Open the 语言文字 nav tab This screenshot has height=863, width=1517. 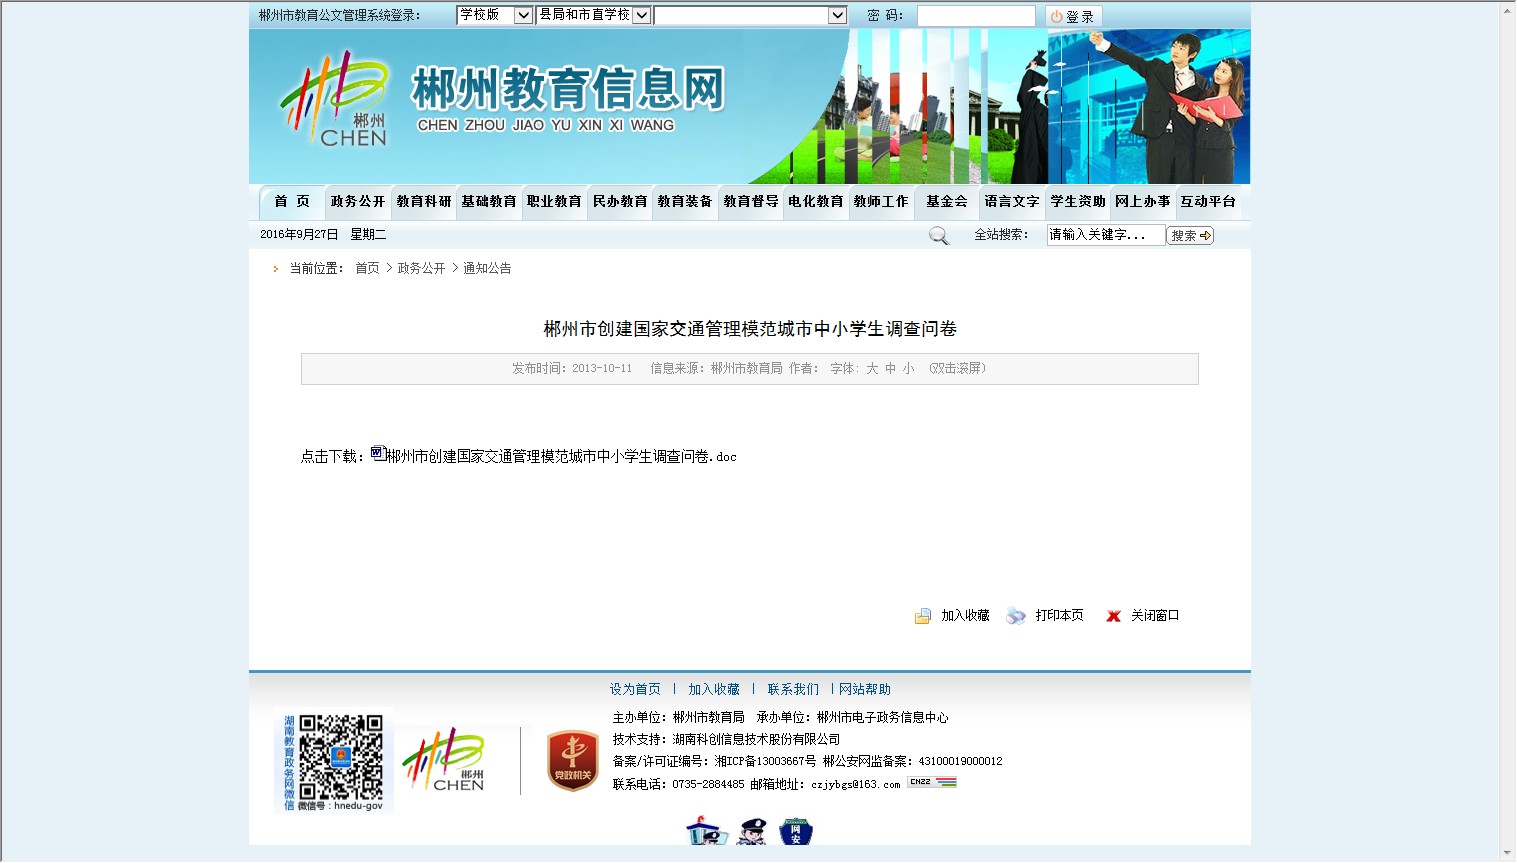(1012, 202)
